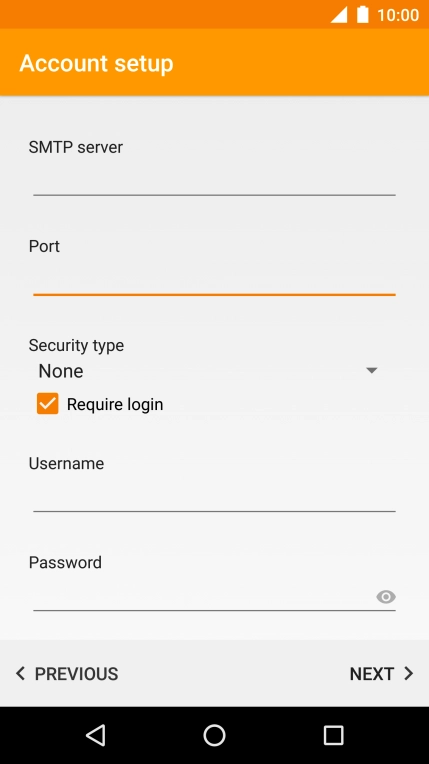Focus the SMTP server input field
This screenshot has width=429, height=764.
coord(214,180)
